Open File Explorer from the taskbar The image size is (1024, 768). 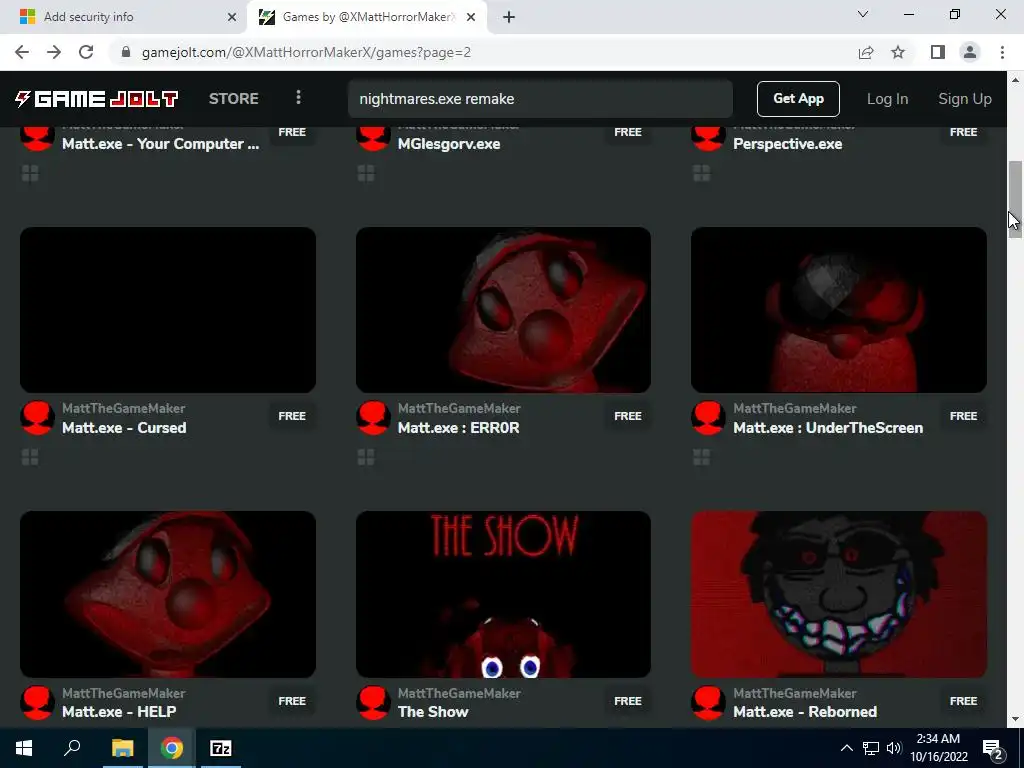coord(122,748)
